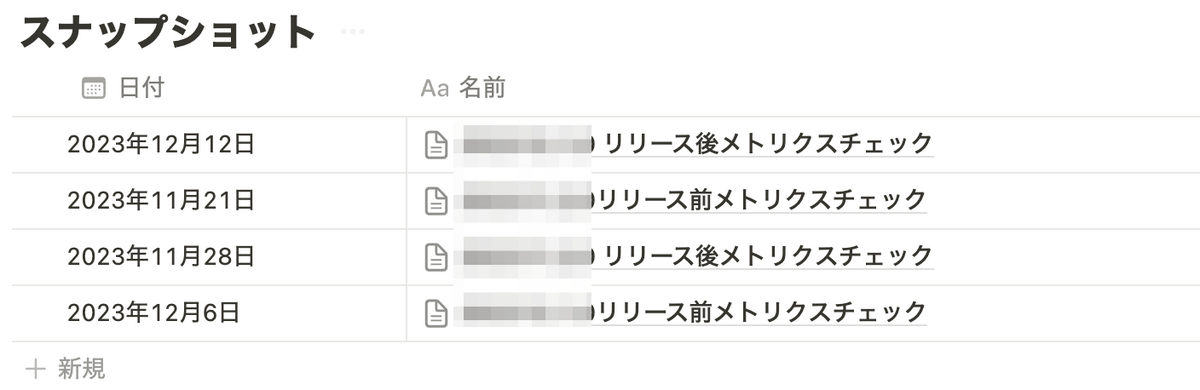Click the plus icon next to 新規
1200x390 pixels.
coord(36,368)
